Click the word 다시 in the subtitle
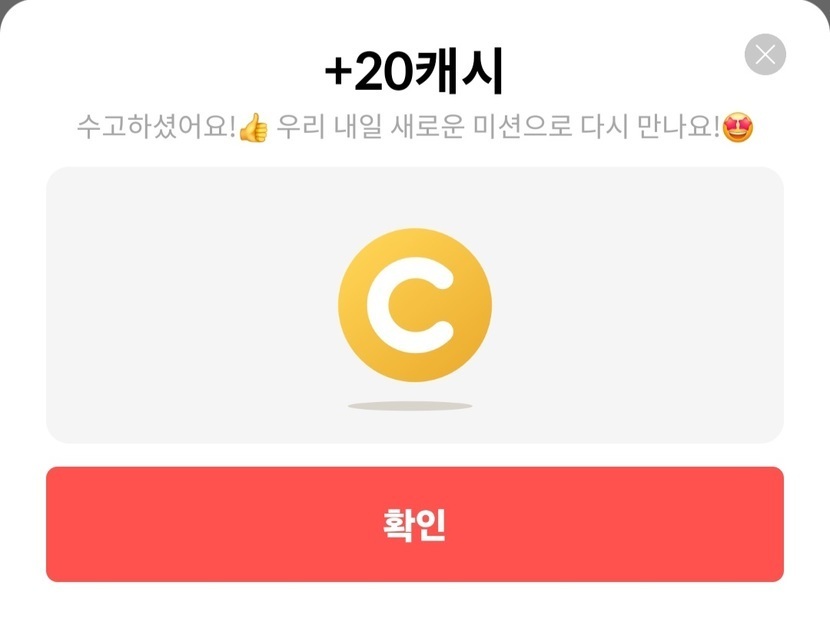The image size is (830, 635). [x=604, y=127]
